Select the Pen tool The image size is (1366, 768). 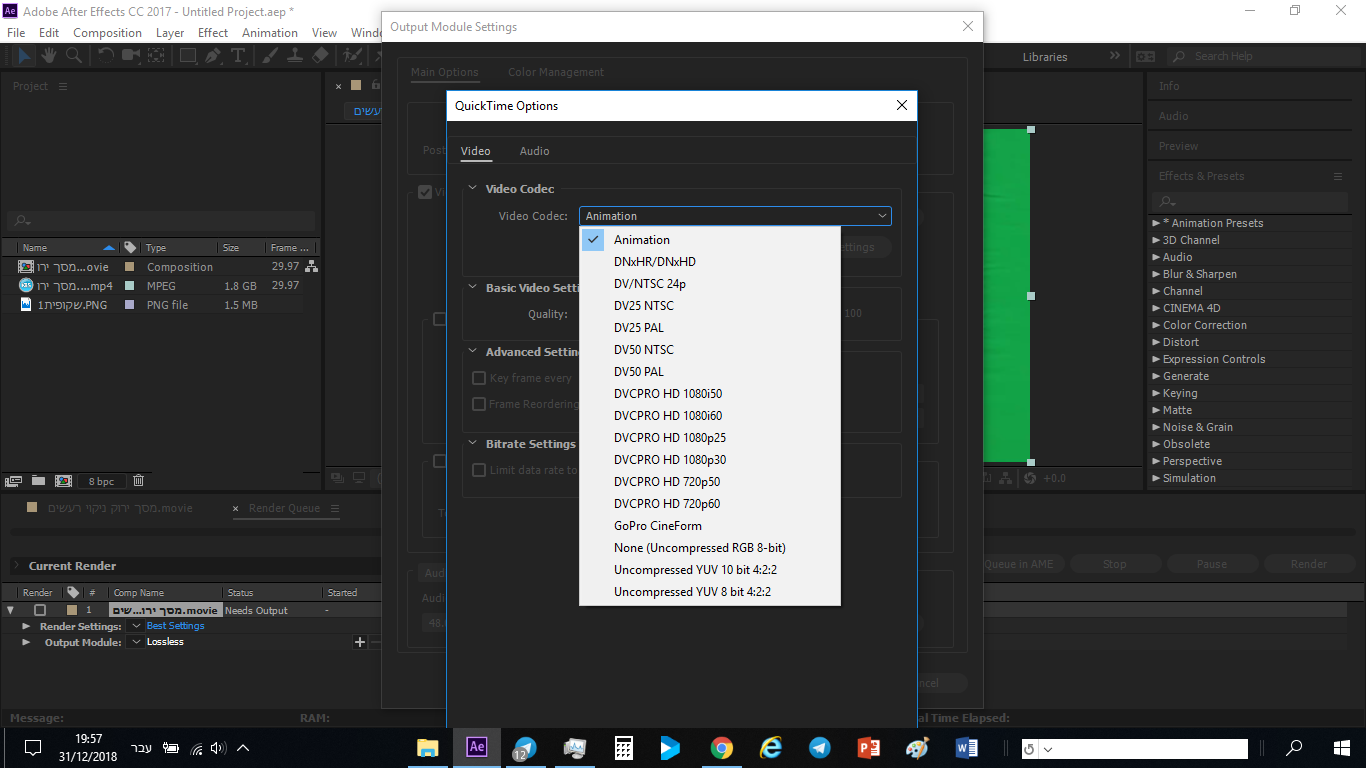tap(213, 56)
